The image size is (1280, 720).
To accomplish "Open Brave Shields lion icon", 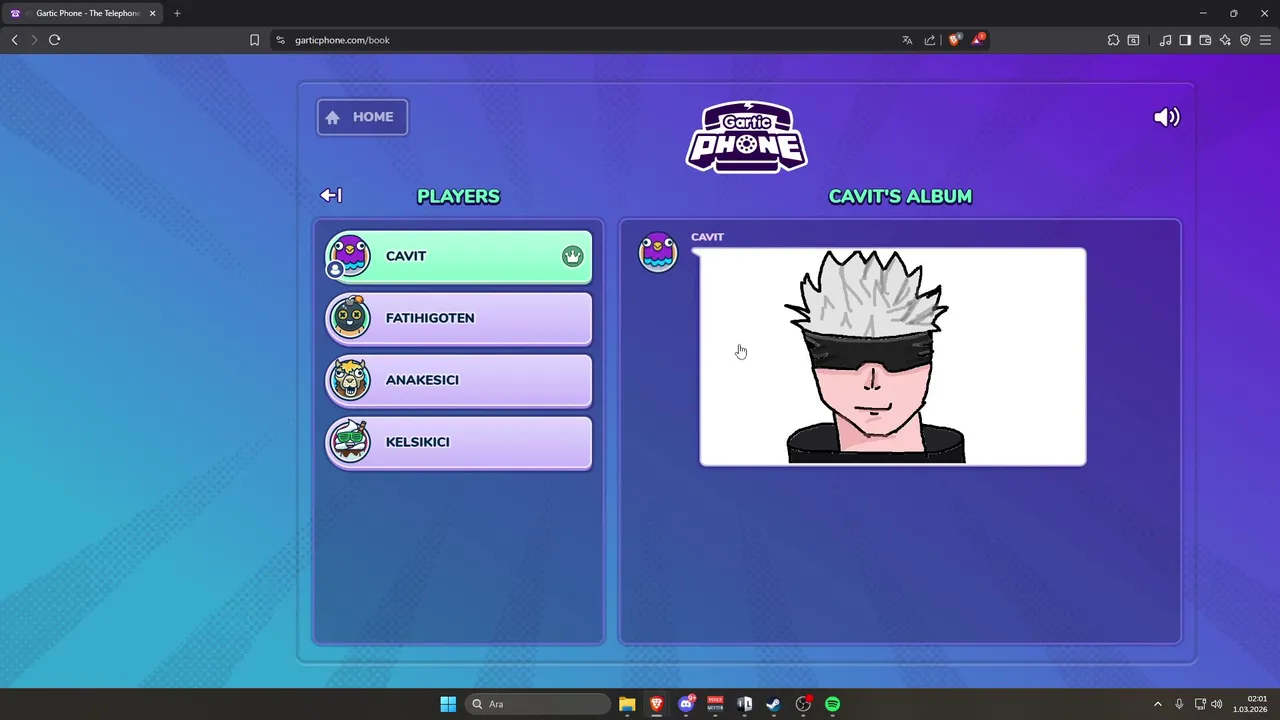I will click(x=955, y=40).
